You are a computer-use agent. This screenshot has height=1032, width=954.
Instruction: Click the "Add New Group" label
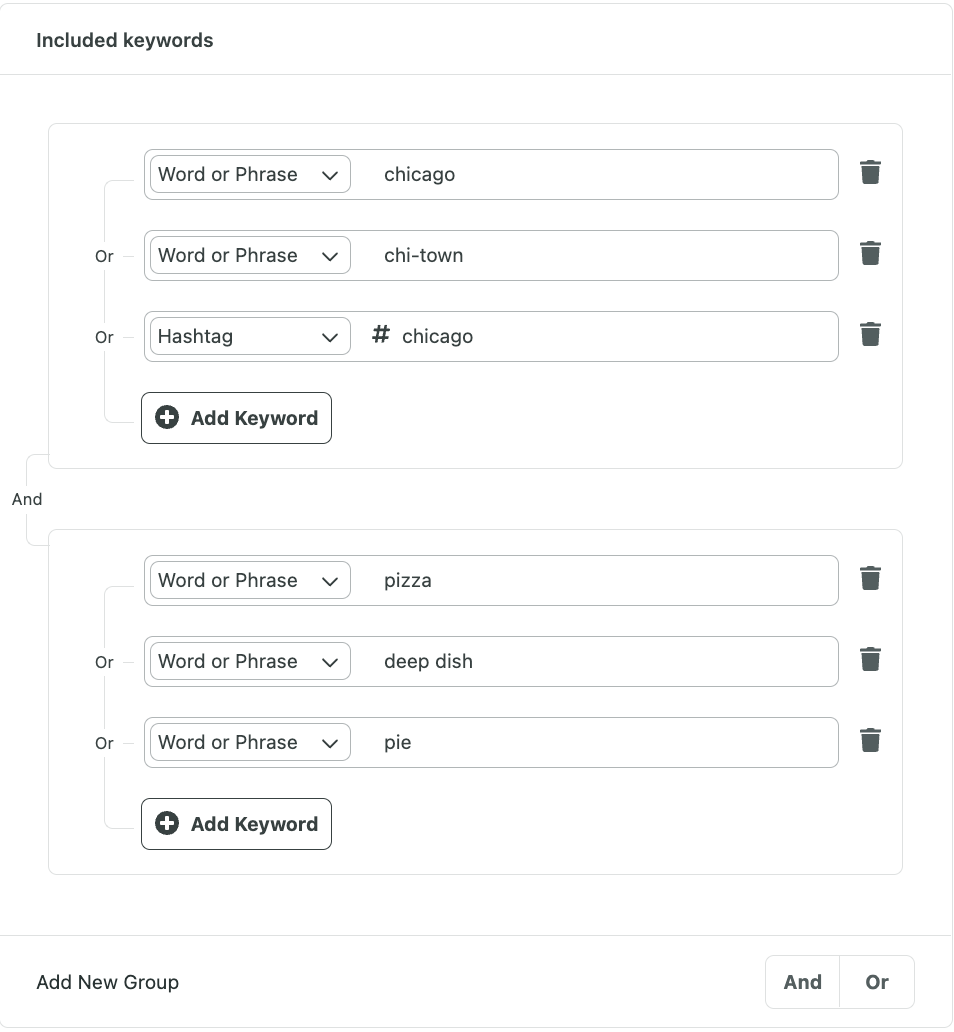(x=107, y=981)
